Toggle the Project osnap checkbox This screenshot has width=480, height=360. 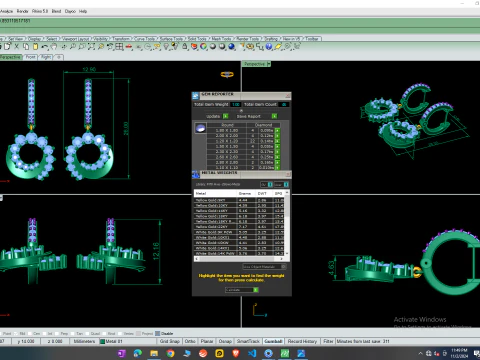point(138,333)
